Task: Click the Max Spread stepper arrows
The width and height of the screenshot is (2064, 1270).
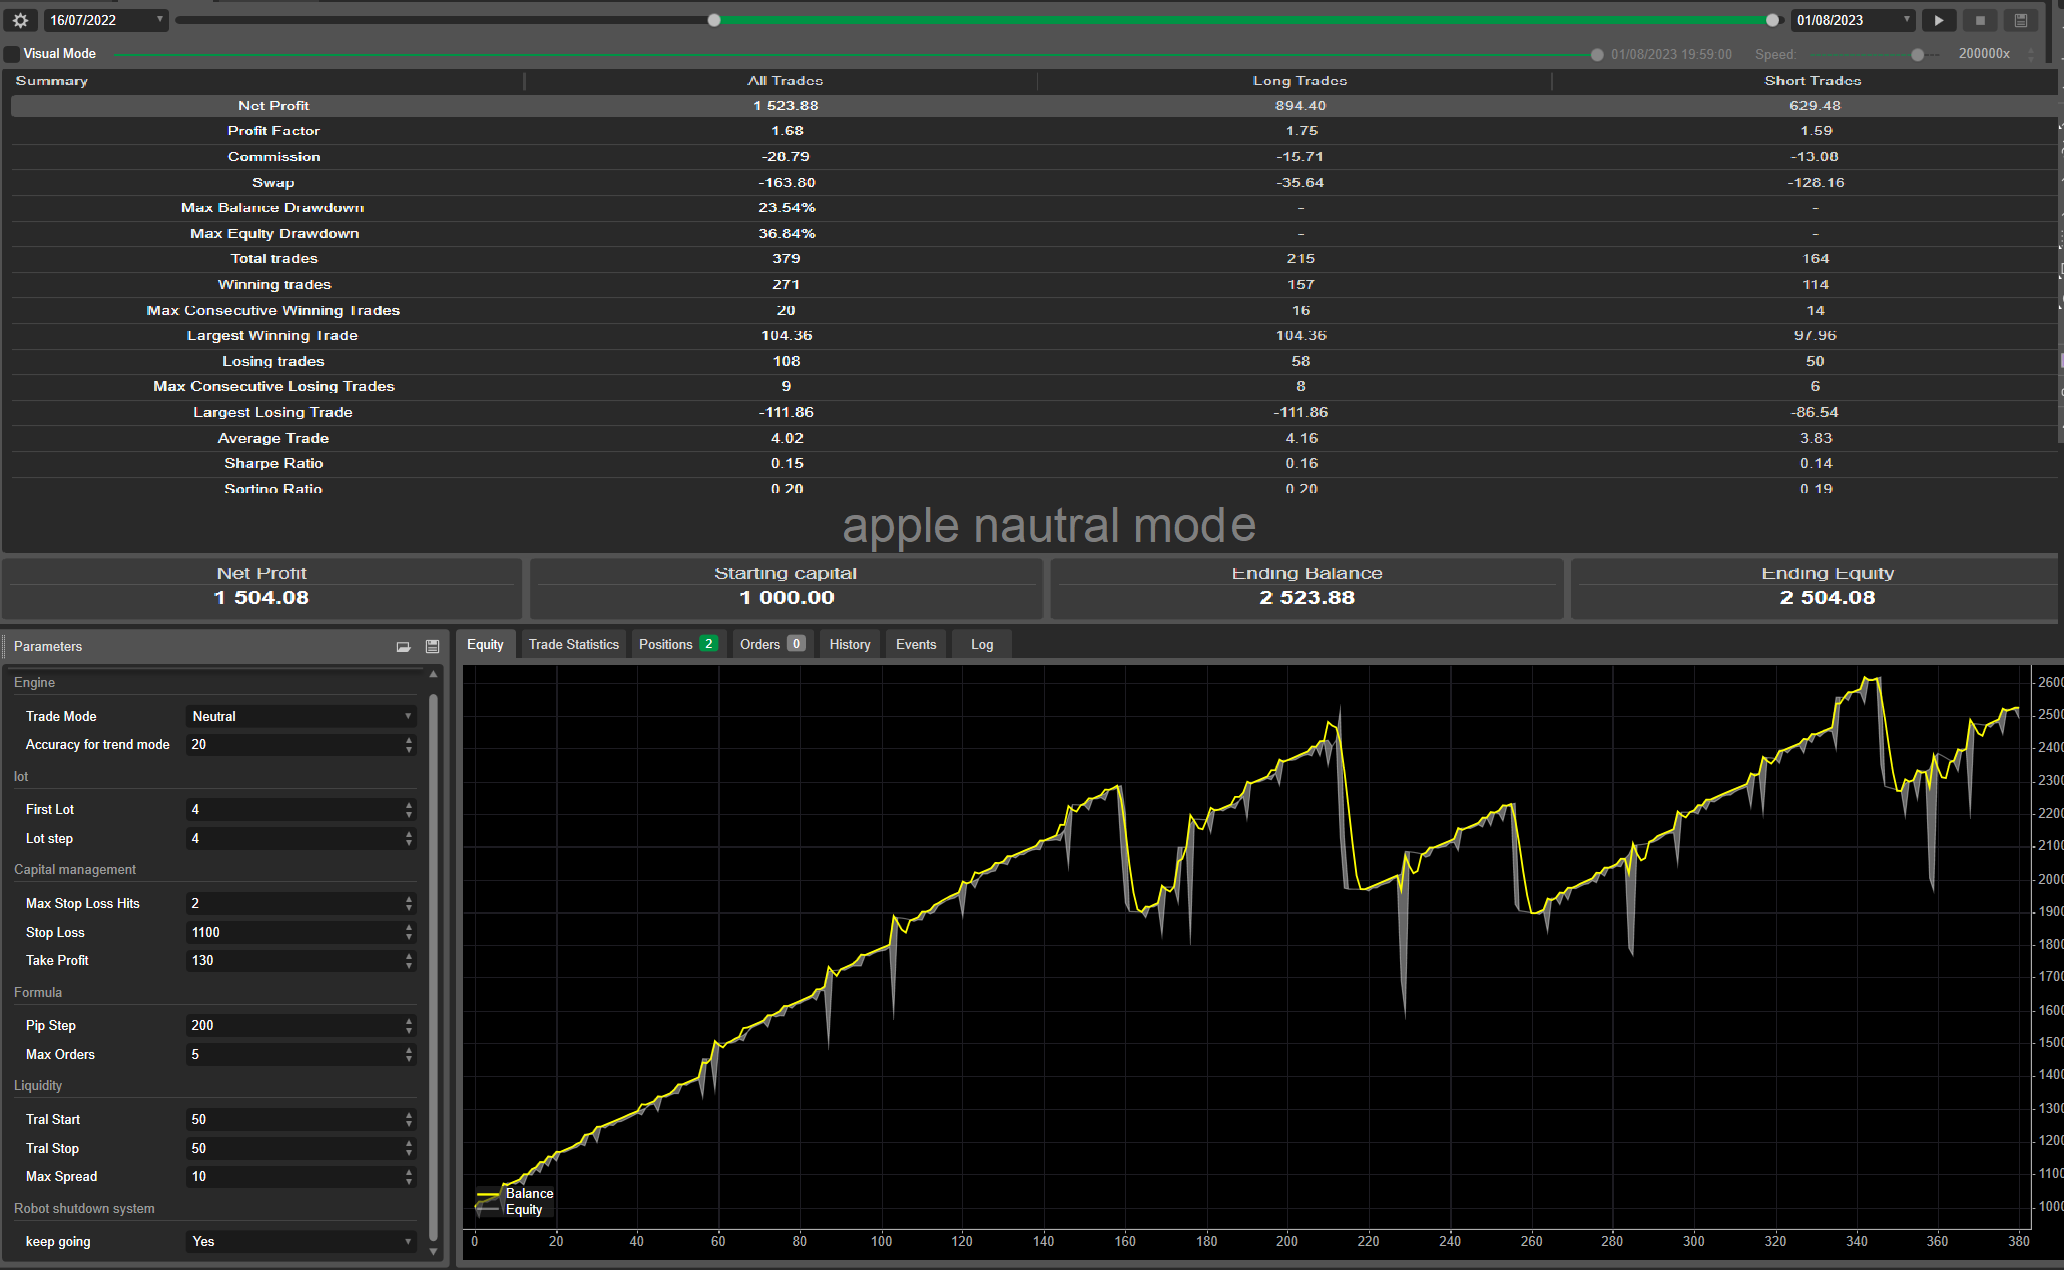Action: pos(409,1177)
